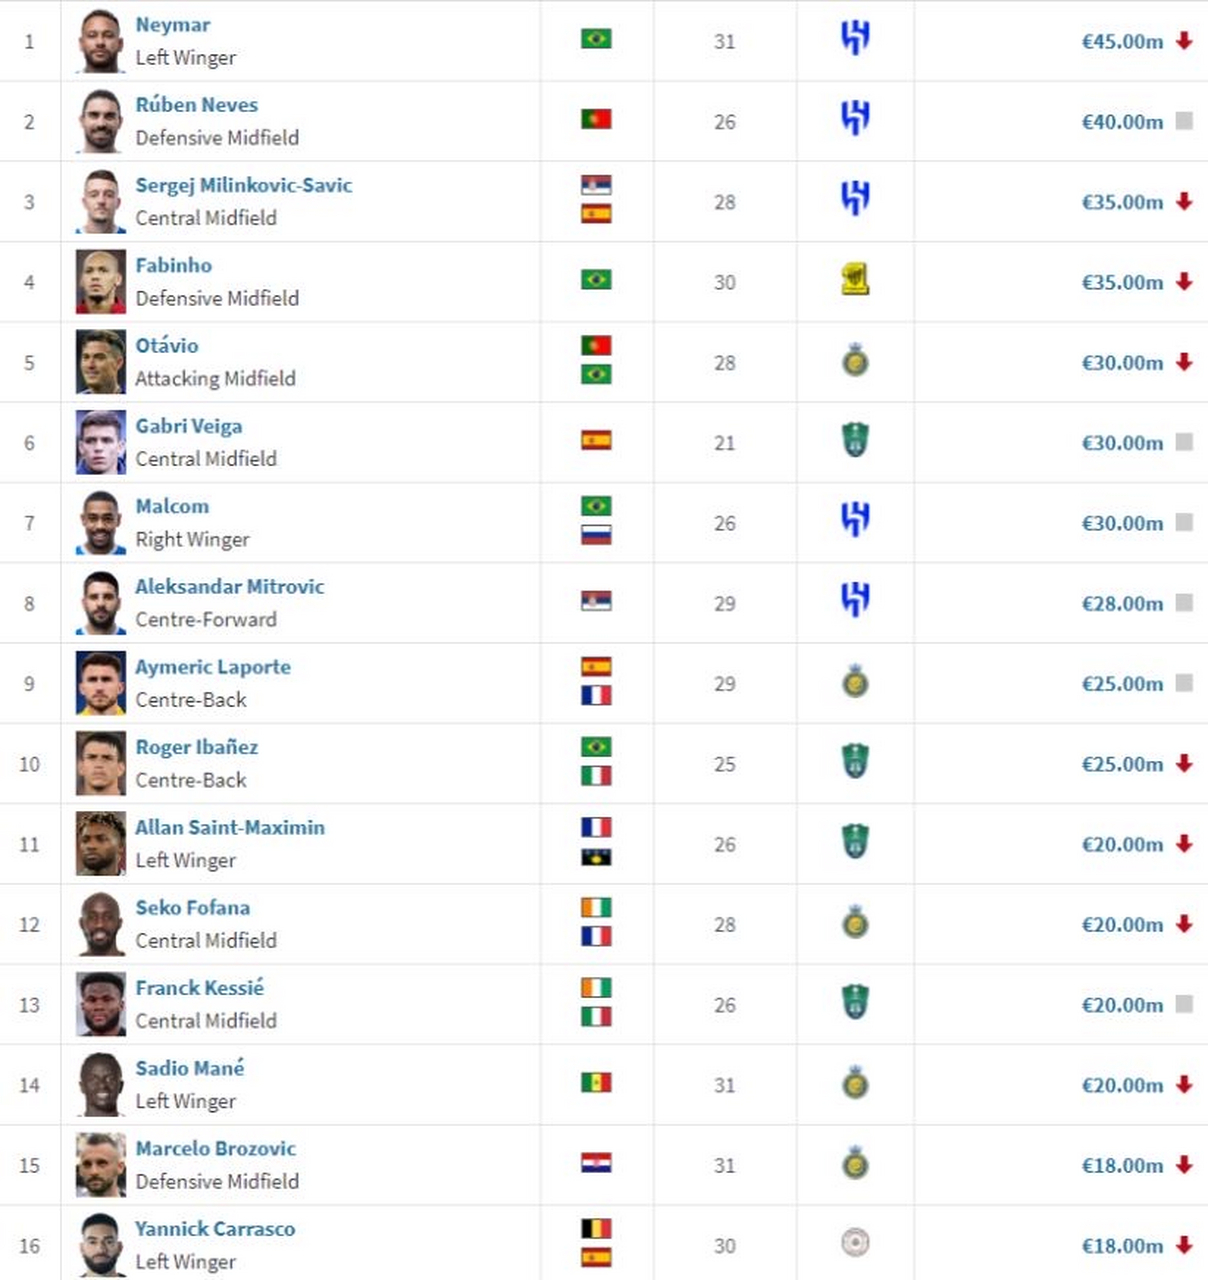Click Seko Fofana's player photo
Viewport: 1208px width, 1280px height.
point(101,924)
